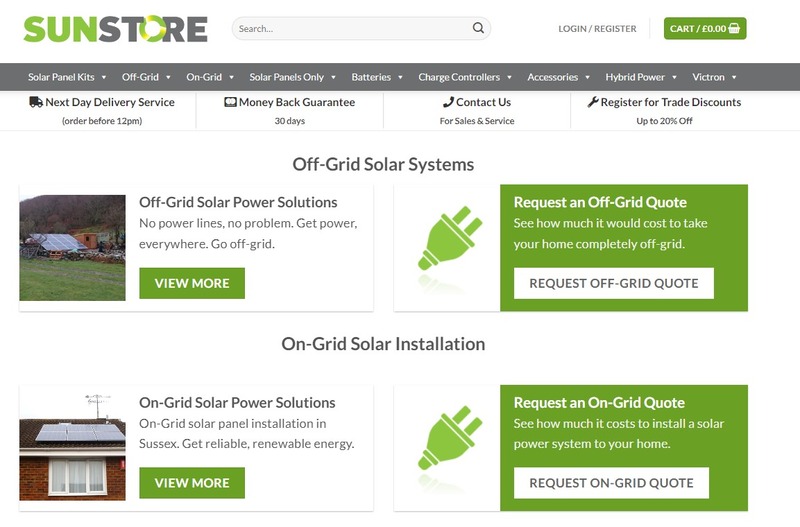This screenshot has height=527, width=800.
Task: Click the Login / Register link
Action: (x=597, y=29)
